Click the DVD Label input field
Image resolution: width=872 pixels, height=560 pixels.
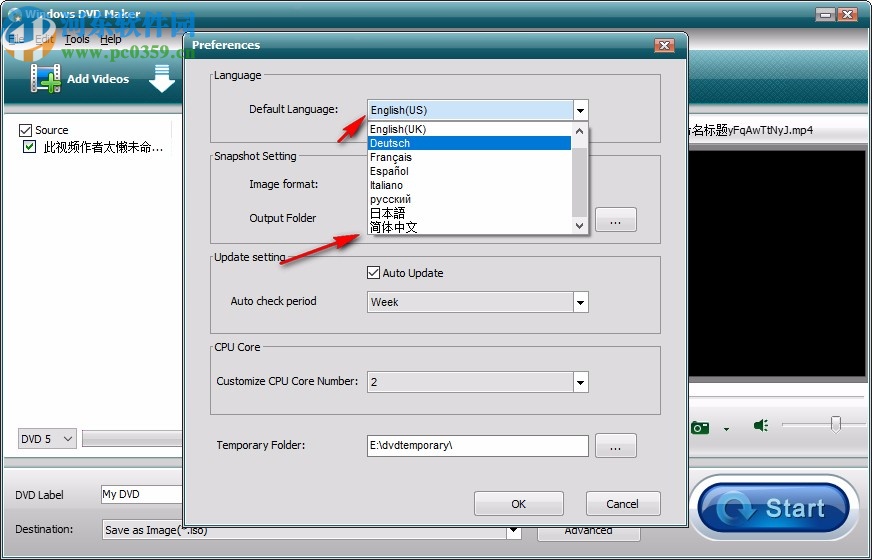[142, 494]
